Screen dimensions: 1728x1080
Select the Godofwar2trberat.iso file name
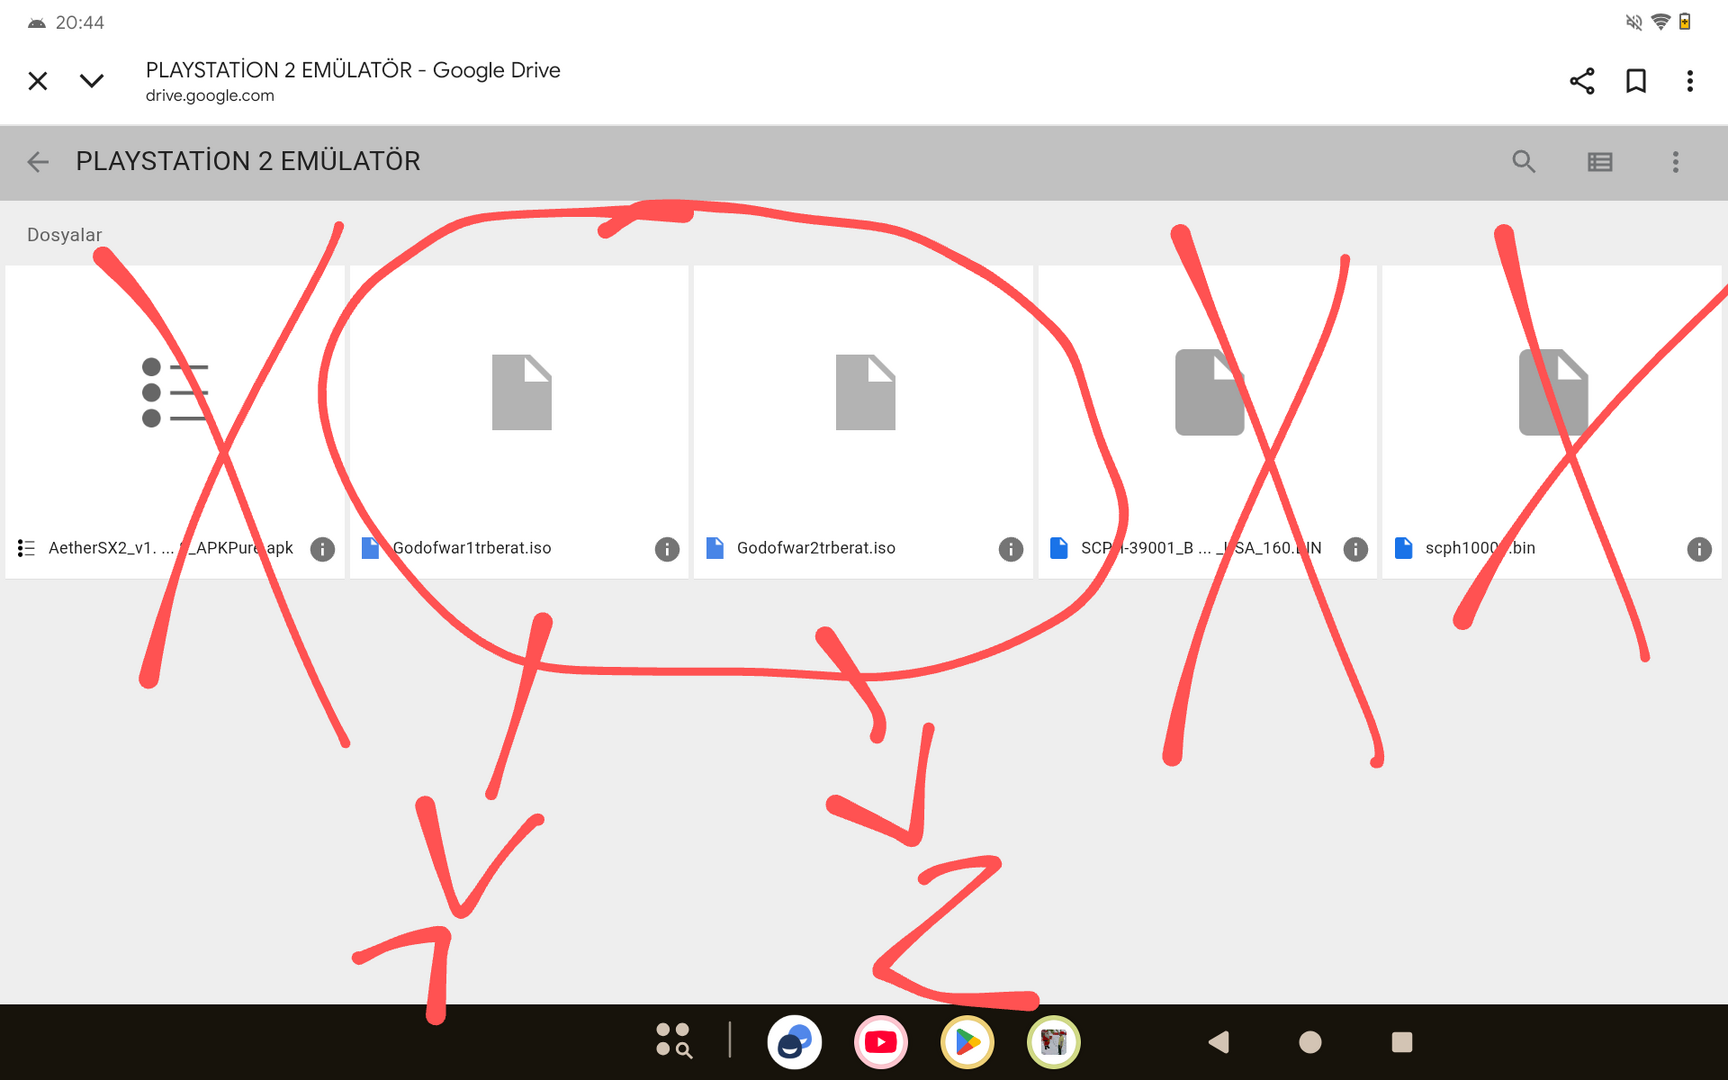[816, 548]
